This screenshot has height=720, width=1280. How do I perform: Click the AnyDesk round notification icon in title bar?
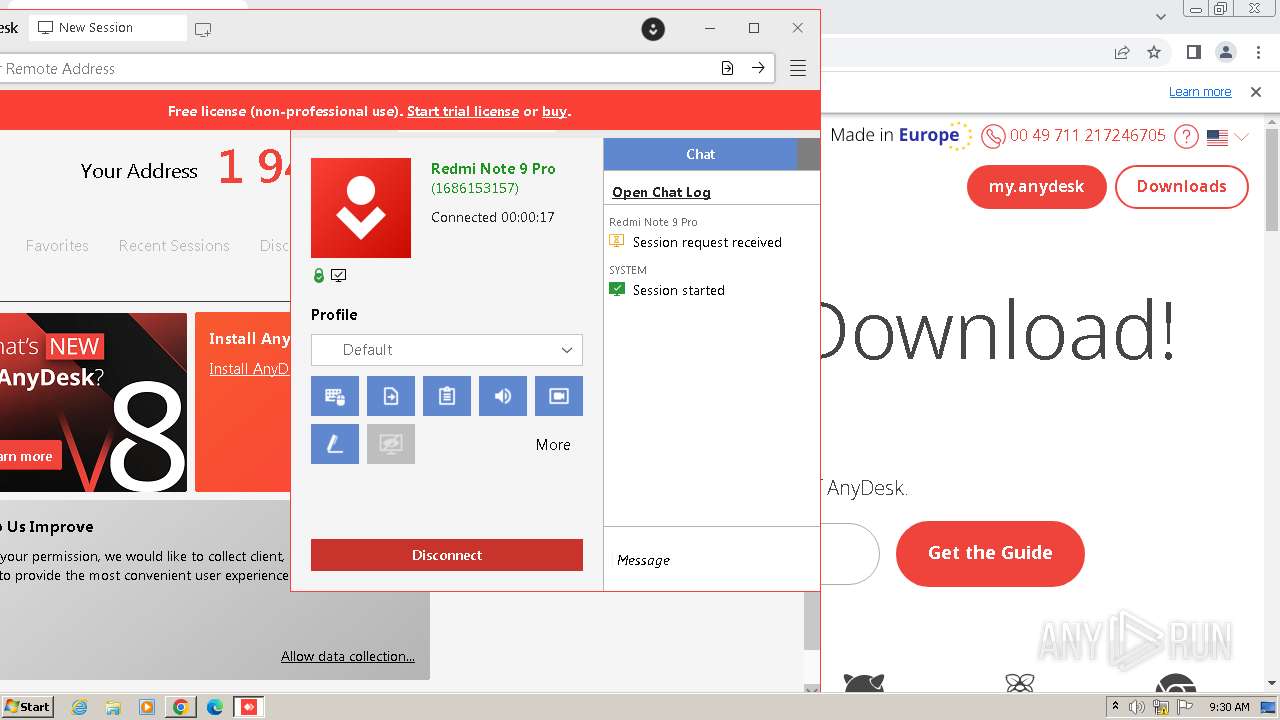pos(653,29)
